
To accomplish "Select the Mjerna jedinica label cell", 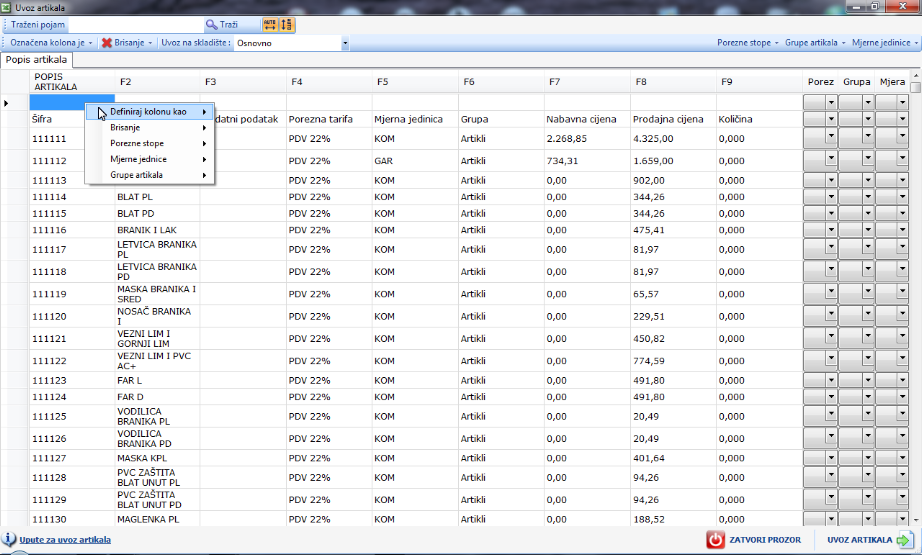I will [x=415, y=119].
